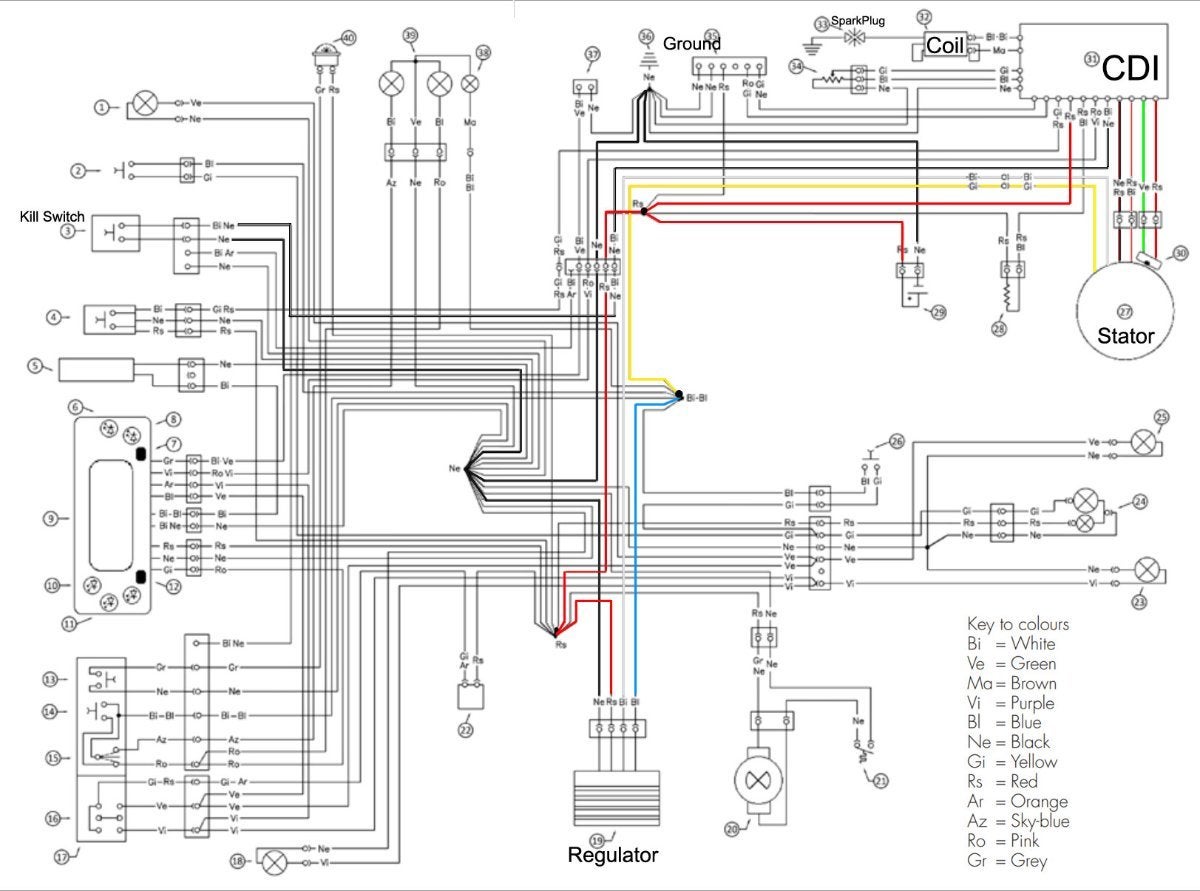Click the numbered callout circle 13
The image size is (1200, 891).
(49, 679)
